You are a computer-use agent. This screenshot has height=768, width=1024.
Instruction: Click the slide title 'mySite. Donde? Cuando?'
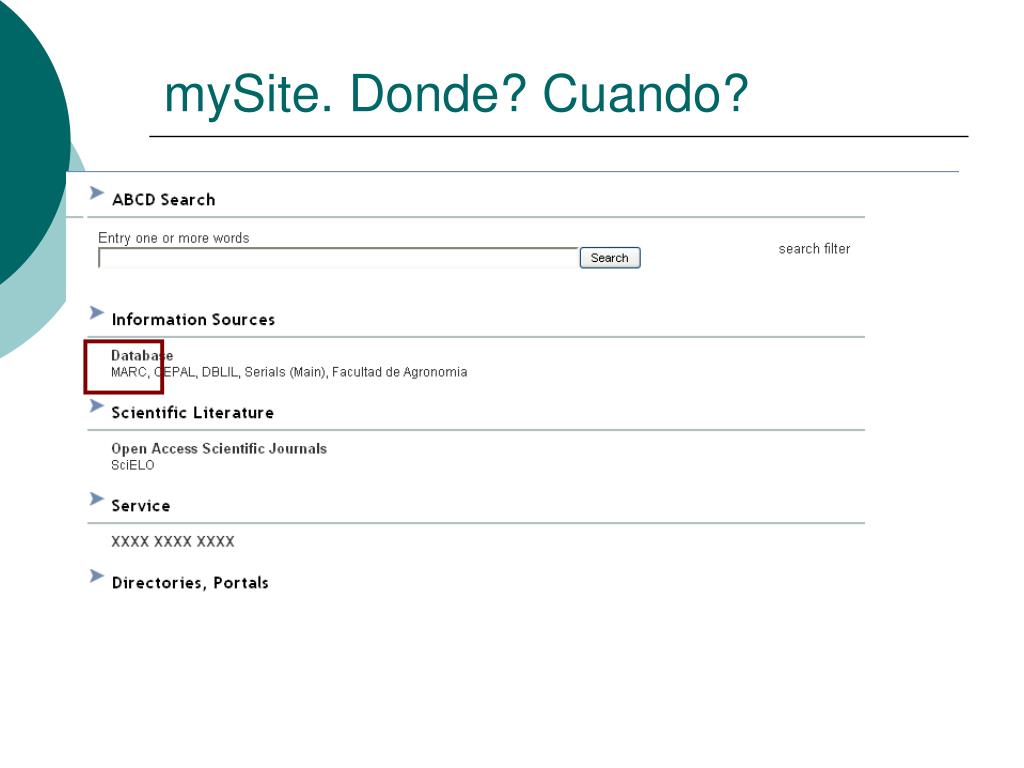point(456,94)
